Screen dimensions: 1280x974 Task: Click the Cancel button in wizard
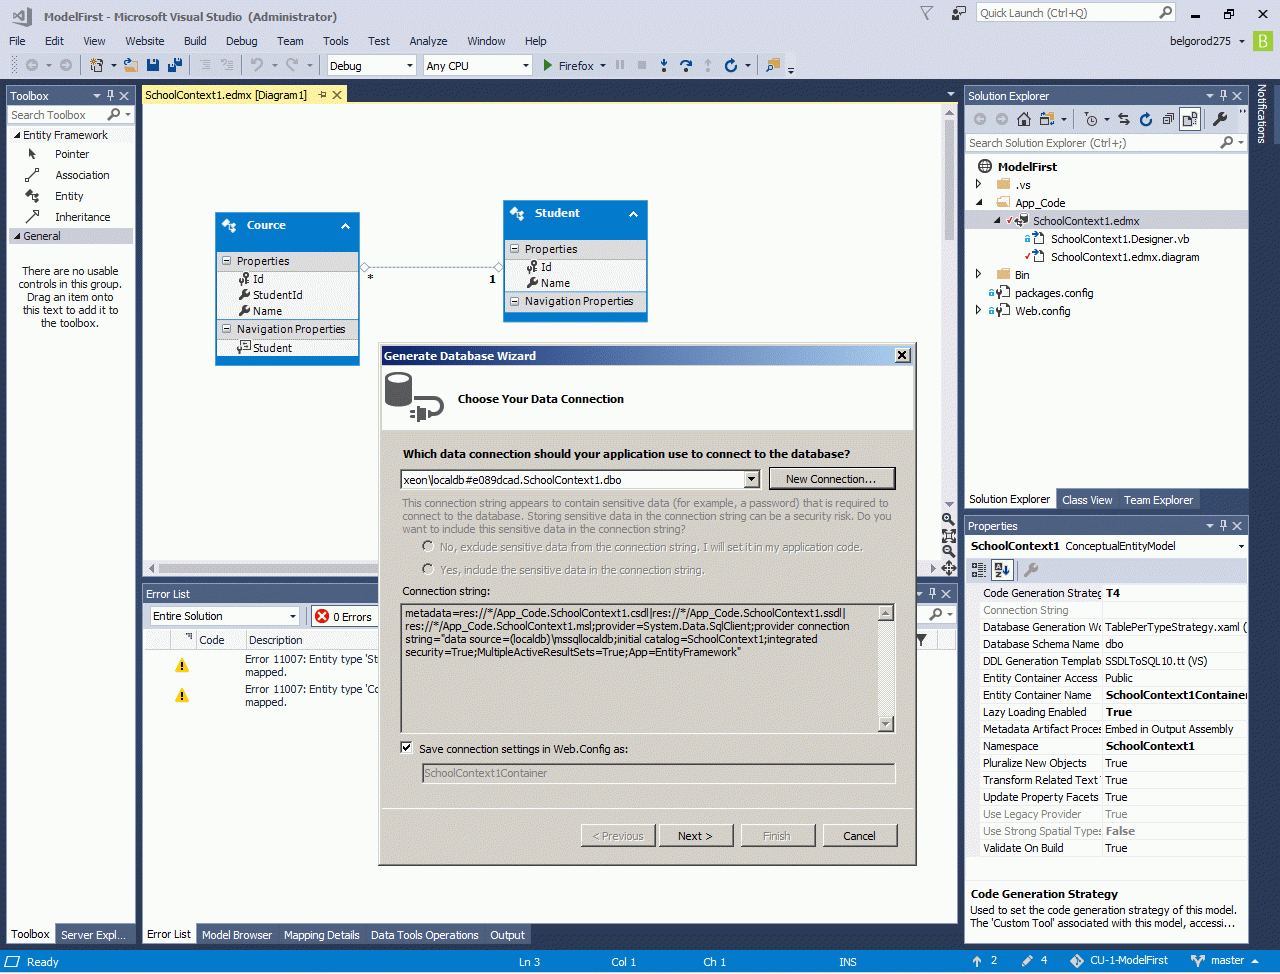point(859,836)
